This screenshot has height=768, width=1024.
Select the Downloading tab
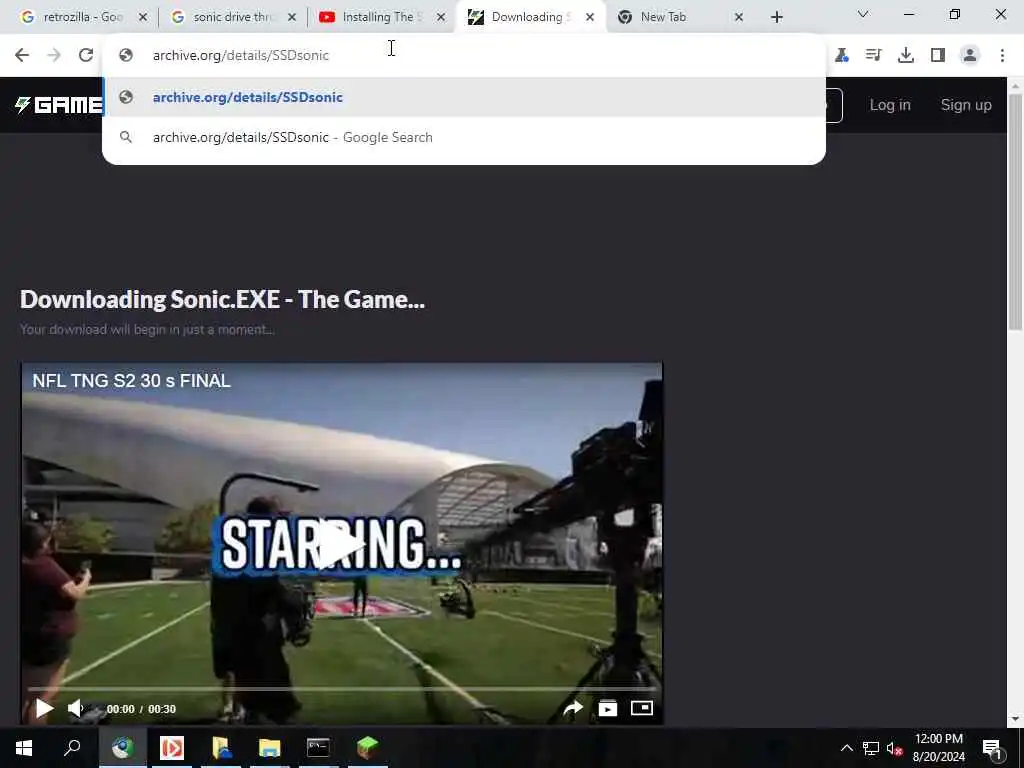pyautogui.click(x=531, y=17)
